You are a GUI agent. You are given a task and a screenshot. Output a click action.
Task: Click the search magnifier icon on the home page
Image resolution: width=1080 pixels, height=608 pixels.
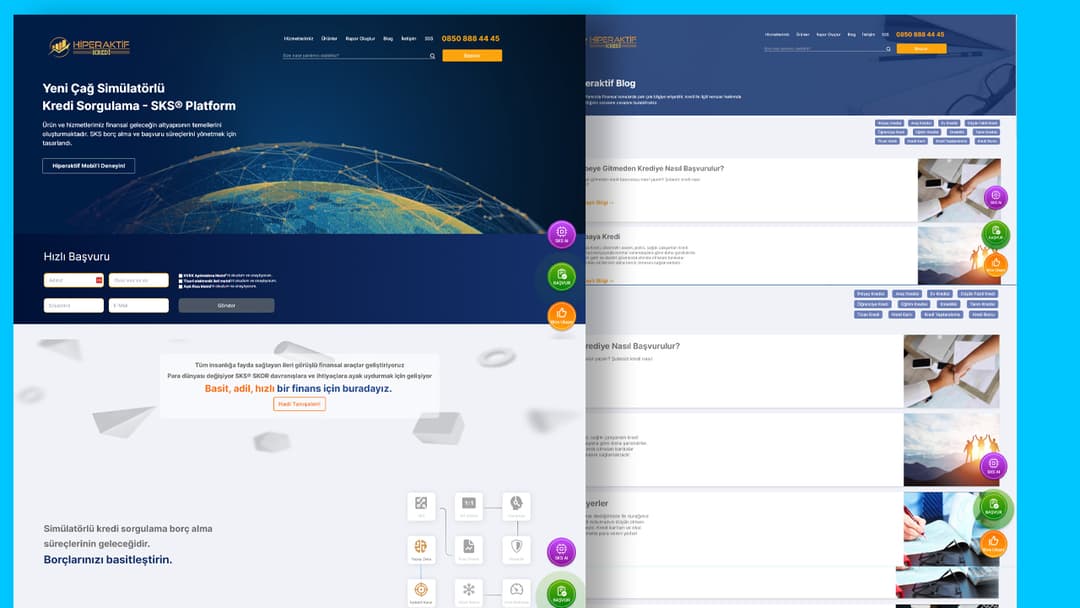coord(433,56)
